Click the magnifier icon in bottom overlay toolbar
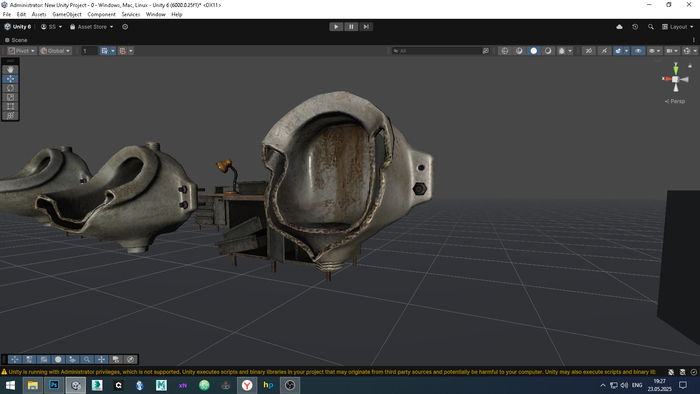700x394 pixels. (x=87, y=359)
